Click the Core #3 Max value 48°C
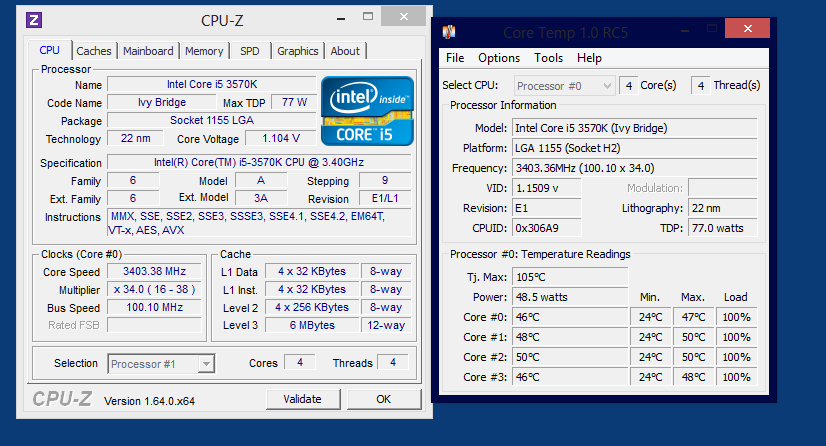 (693, 377)
